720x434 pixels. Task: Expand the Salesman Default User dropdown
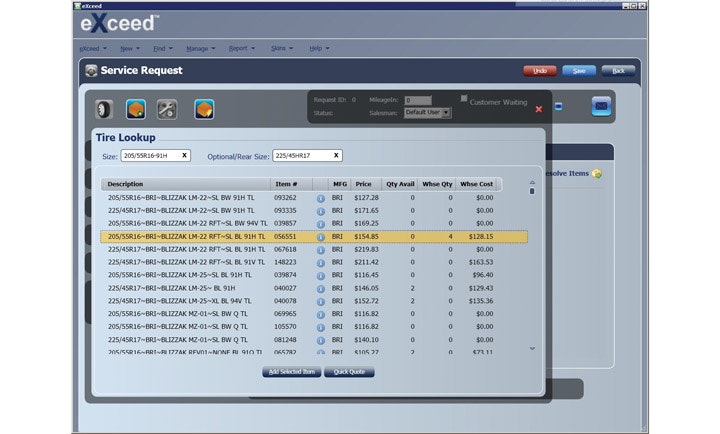click(x=446, y=113)
